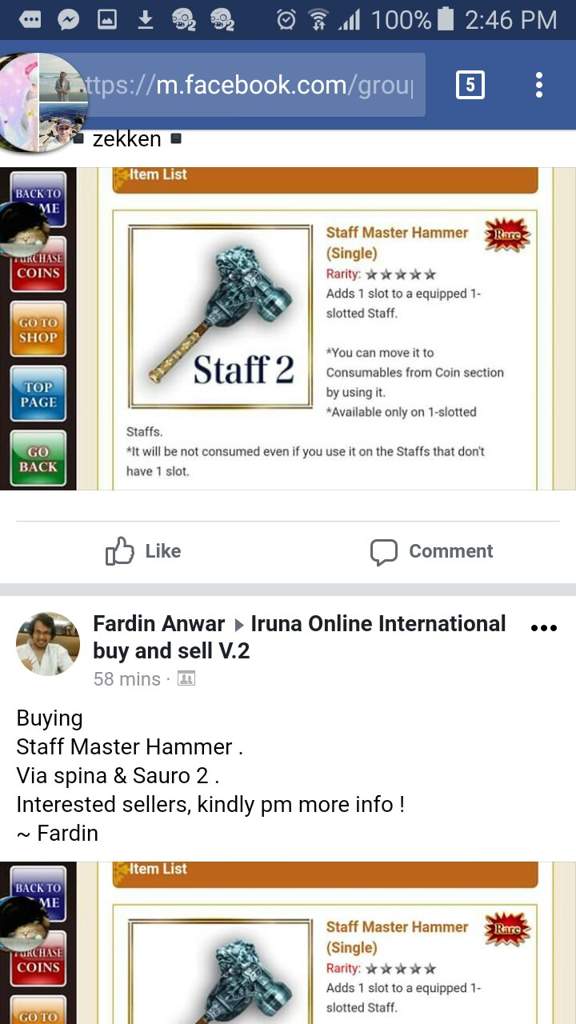Tap the red Rare badge on item card
This screenshot has width=576, height=1024.
pyautogui.click(x=507, y=235)
